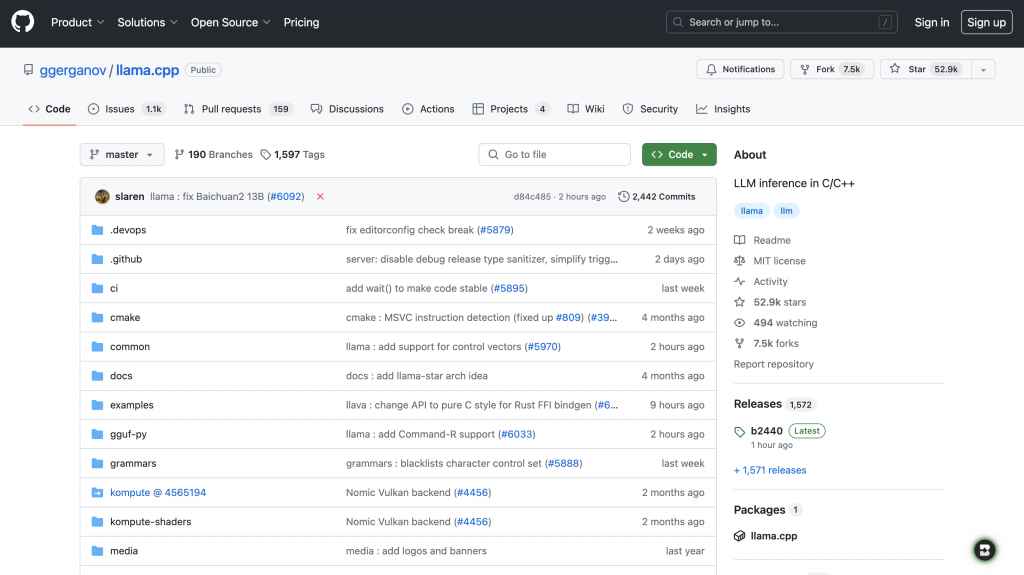Switch to the Security tab

tap(650, 109)
